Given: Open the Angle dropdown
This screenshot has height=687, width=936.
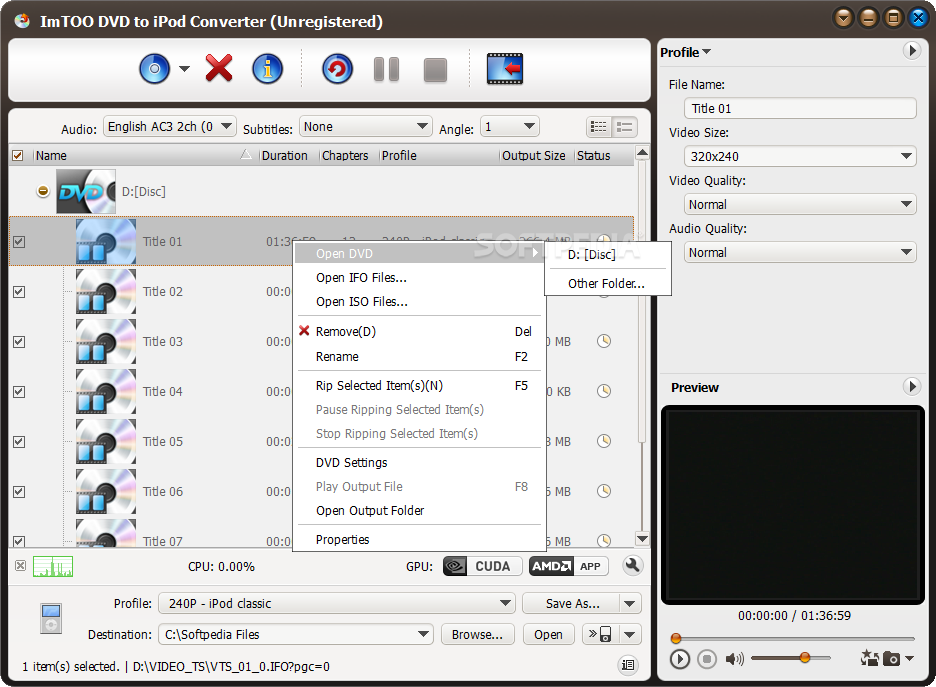Looking at the screenshot, I should 510,127.
